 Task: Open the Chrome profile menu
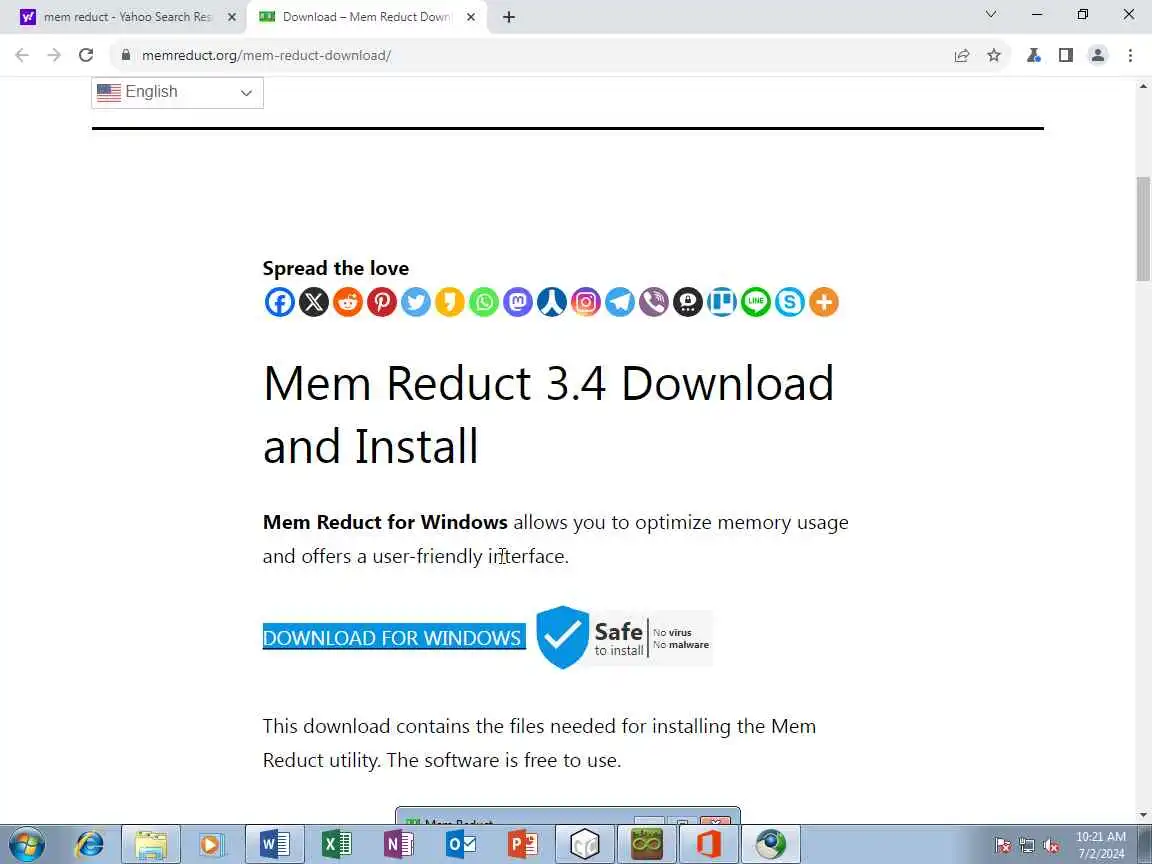pyautogui.click(x=1098, y=55)
